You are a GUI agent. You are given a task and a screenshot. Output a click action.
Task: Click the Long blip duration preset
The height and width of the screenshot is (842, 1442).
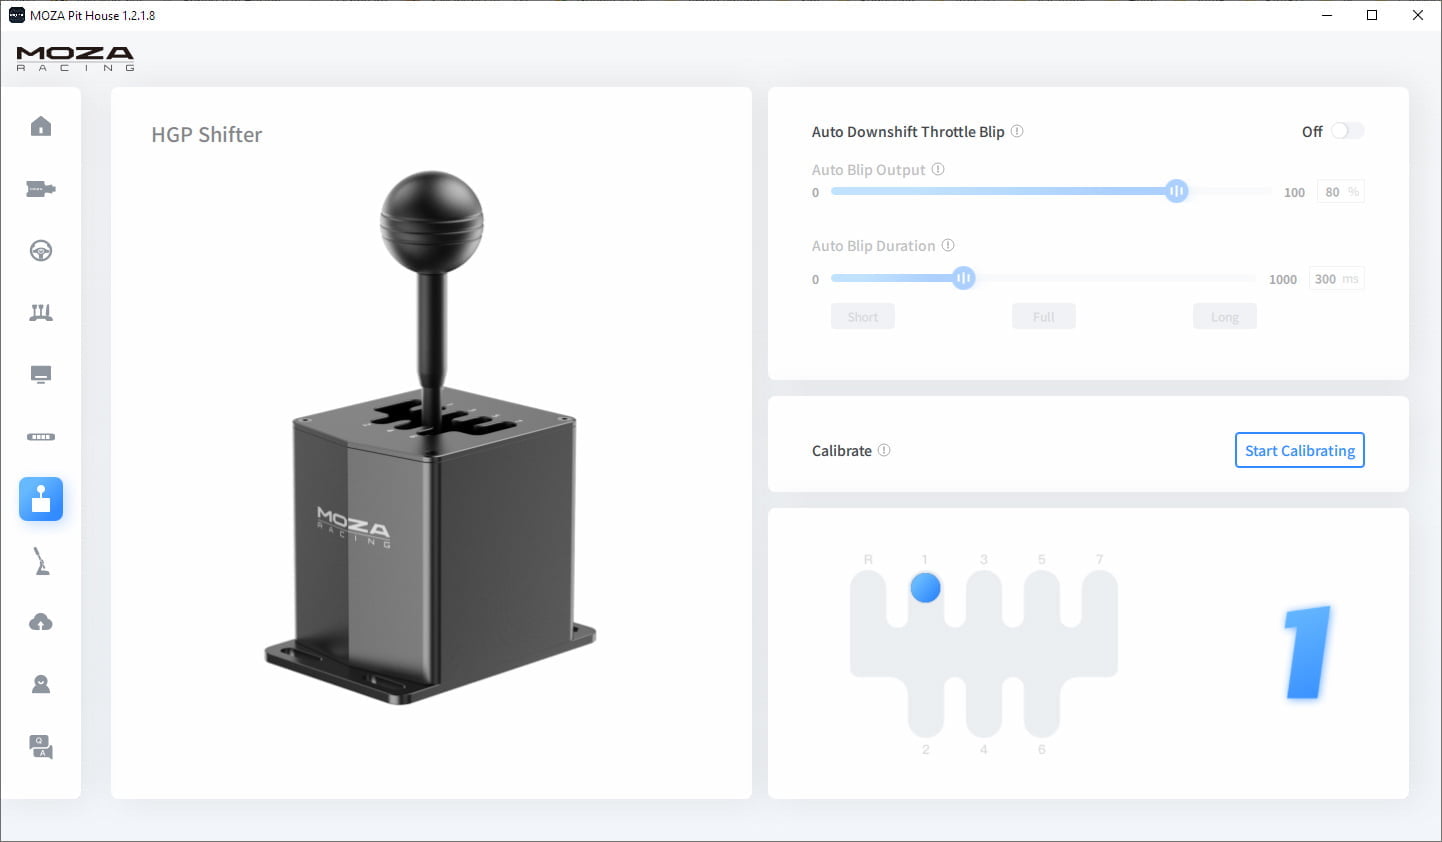(1224, 317)
